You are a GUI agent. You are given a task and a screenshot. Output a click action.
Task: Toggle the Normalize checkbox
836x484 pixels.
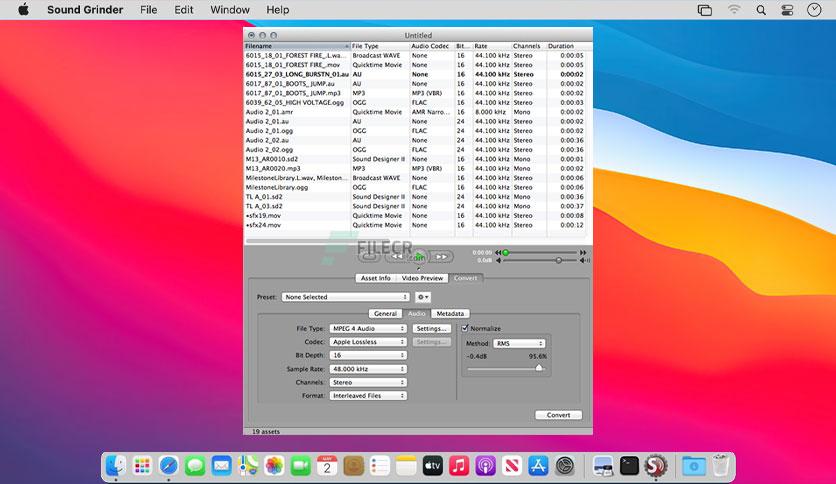coord(465,328)
